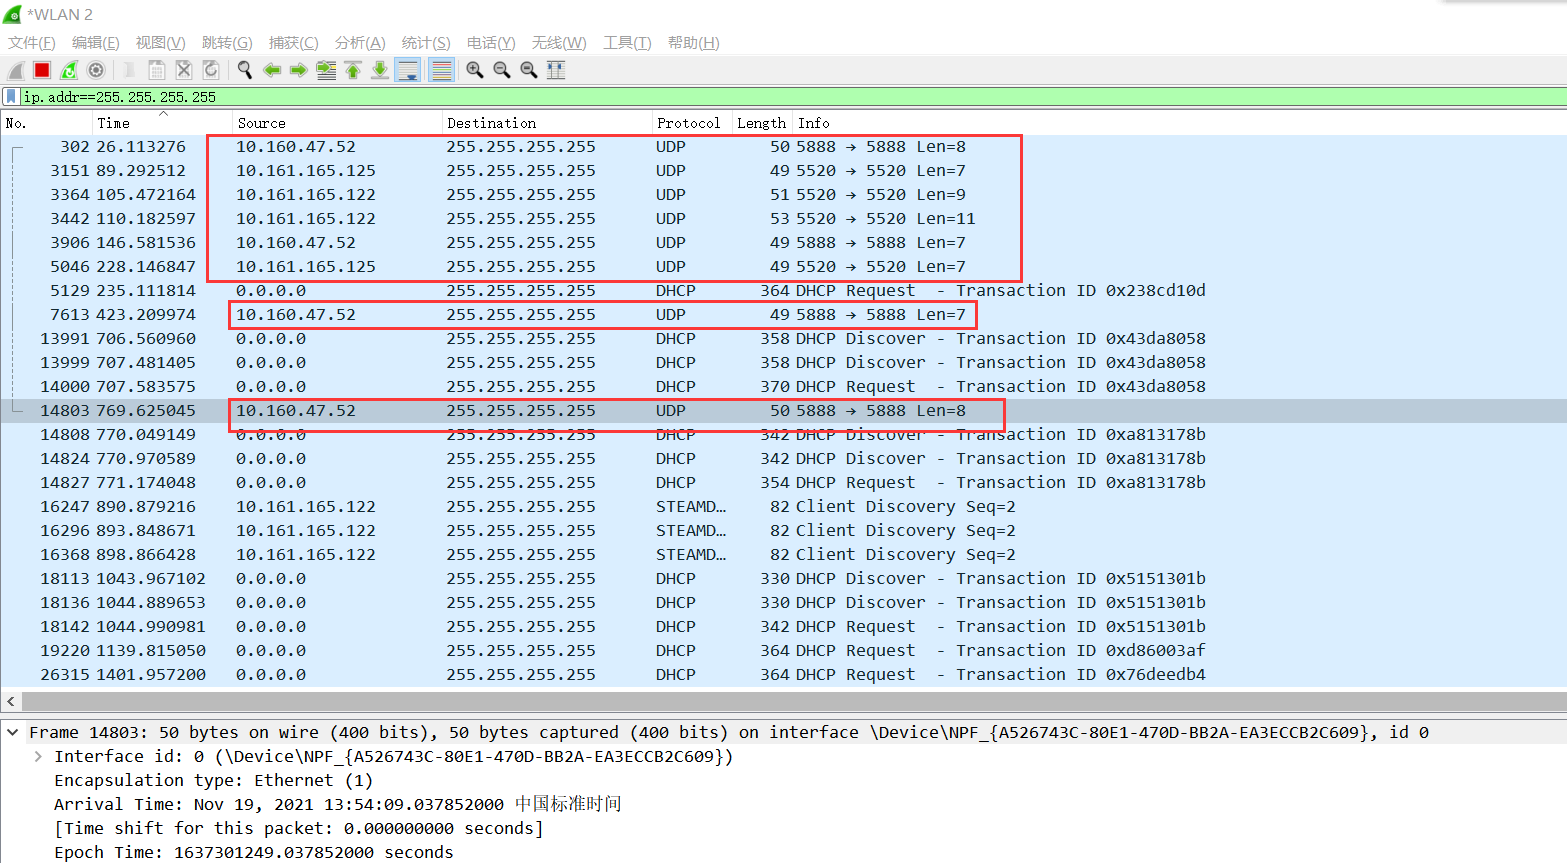Open the 视图(V) menu
Screen dimensions: 1567x863
[x=160, y=42]
